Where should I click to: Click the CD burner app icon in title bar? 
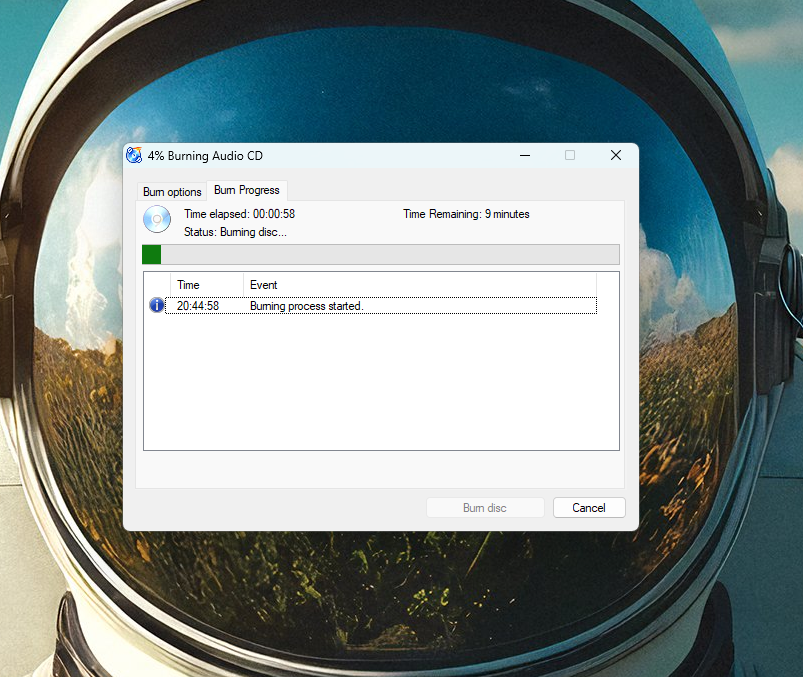(x=134, y=155)
